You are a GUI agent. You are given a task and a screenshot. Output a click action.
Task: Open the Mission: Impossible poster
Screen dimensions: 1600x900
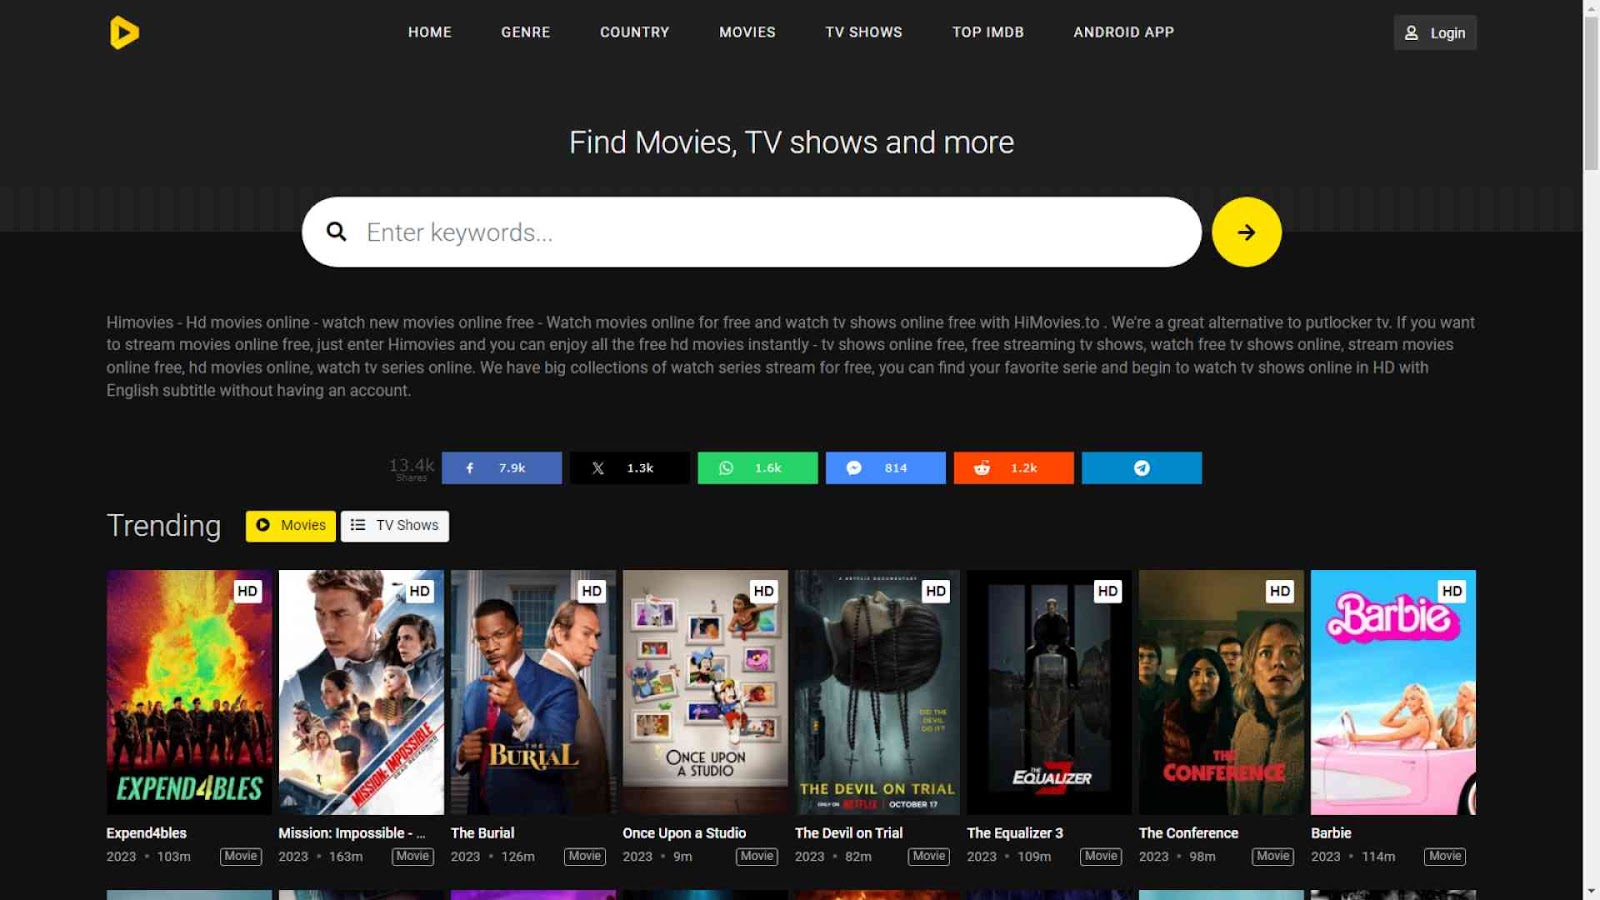pos(361,692)
